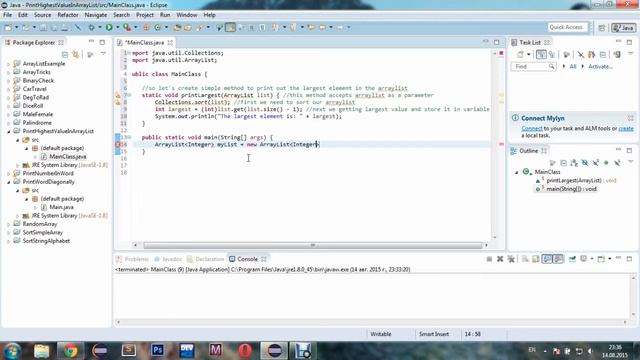The width and height of the screenshot is (640, 360).
Task: Open Package Explorer view menu dropdown
Action: point(103,54)
